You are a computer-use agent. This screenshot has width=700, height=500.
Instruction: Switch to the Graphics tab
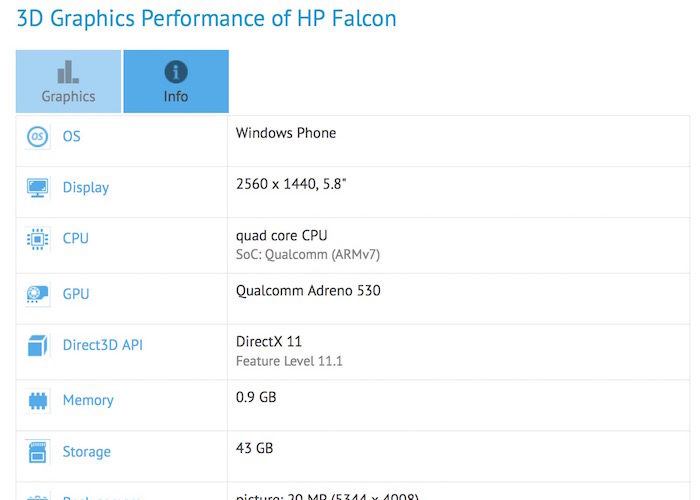[68, 82]
